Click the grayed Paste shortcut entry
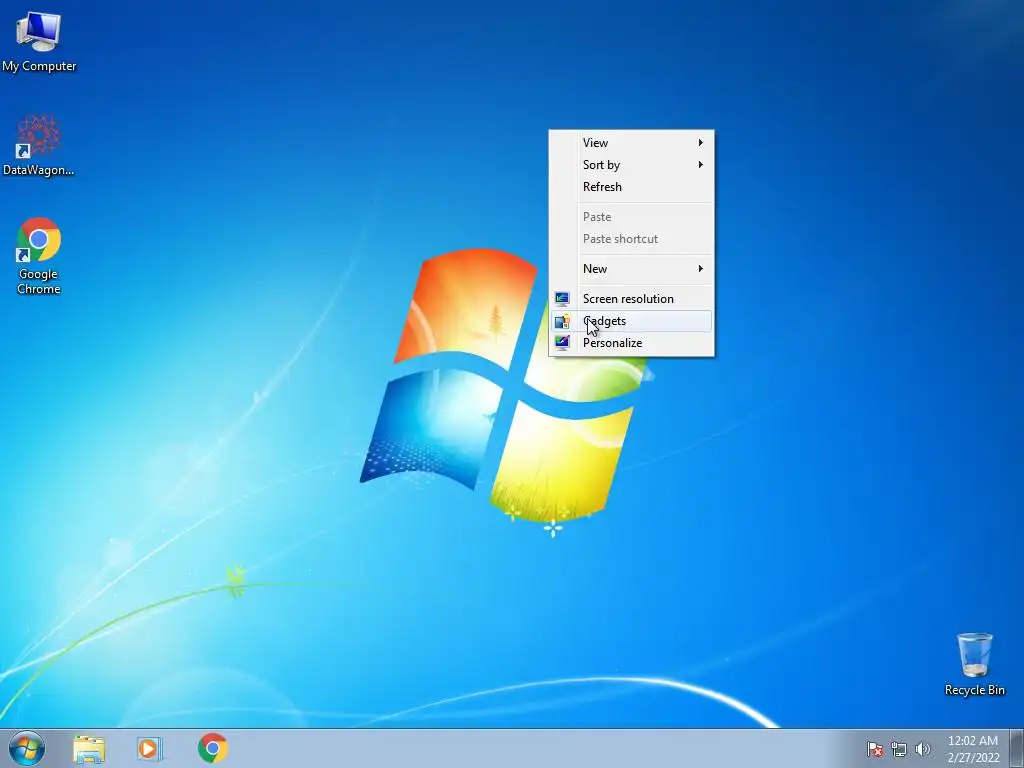The width and height of the screenshot is (1024, 768). [631, 239]
